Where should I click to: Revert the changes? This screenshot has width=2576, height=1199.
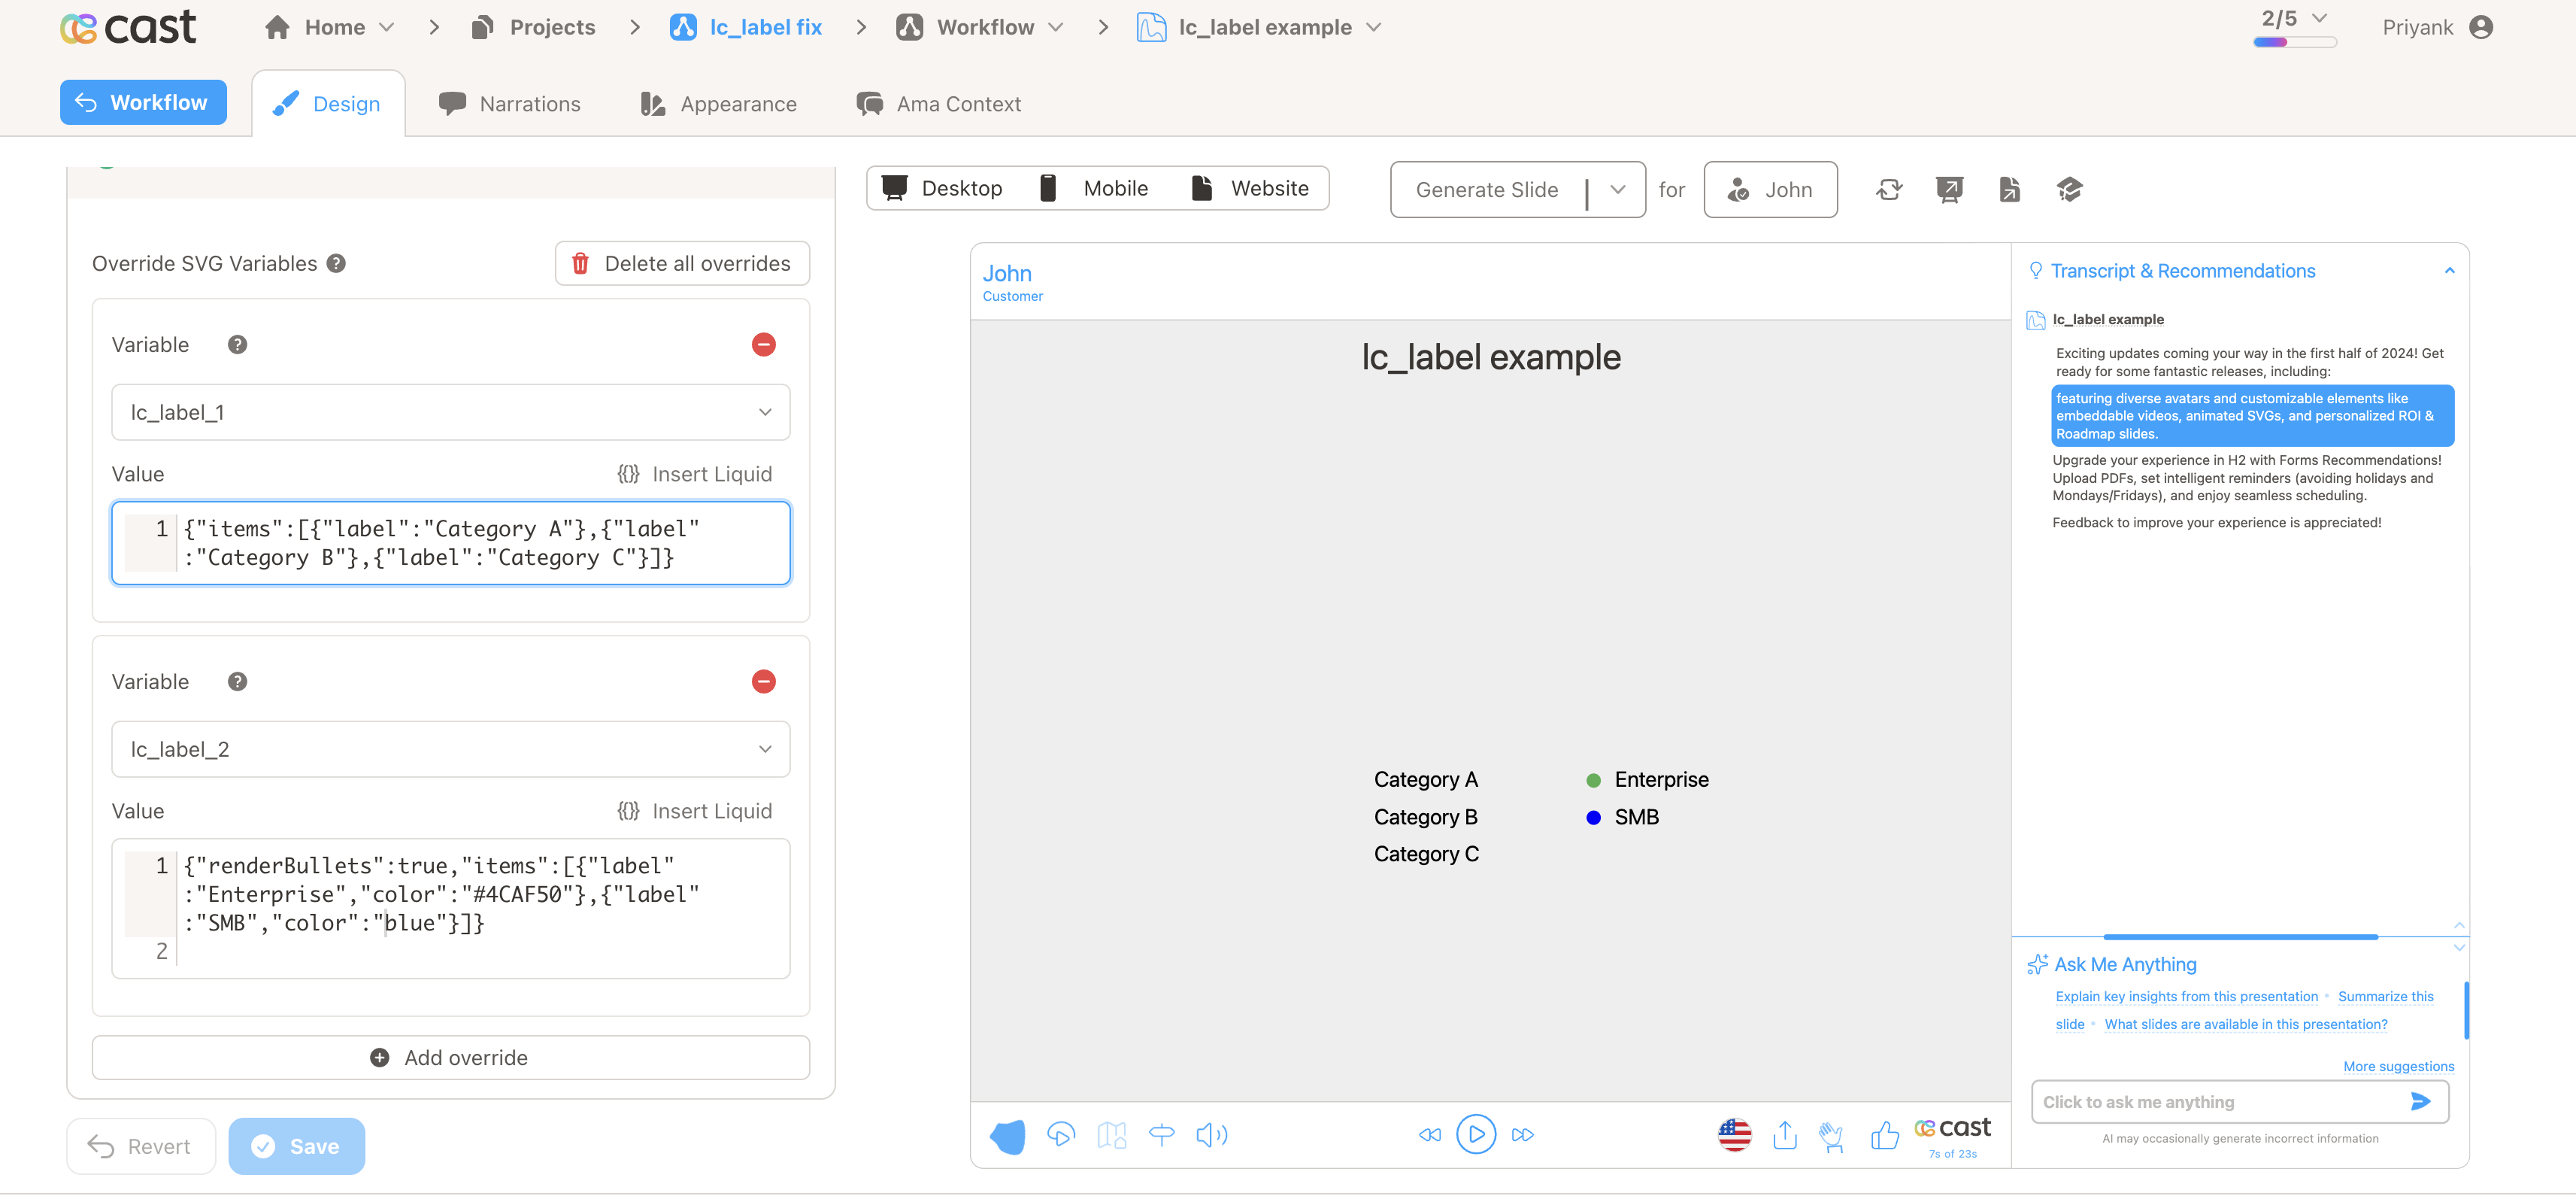141,1147
